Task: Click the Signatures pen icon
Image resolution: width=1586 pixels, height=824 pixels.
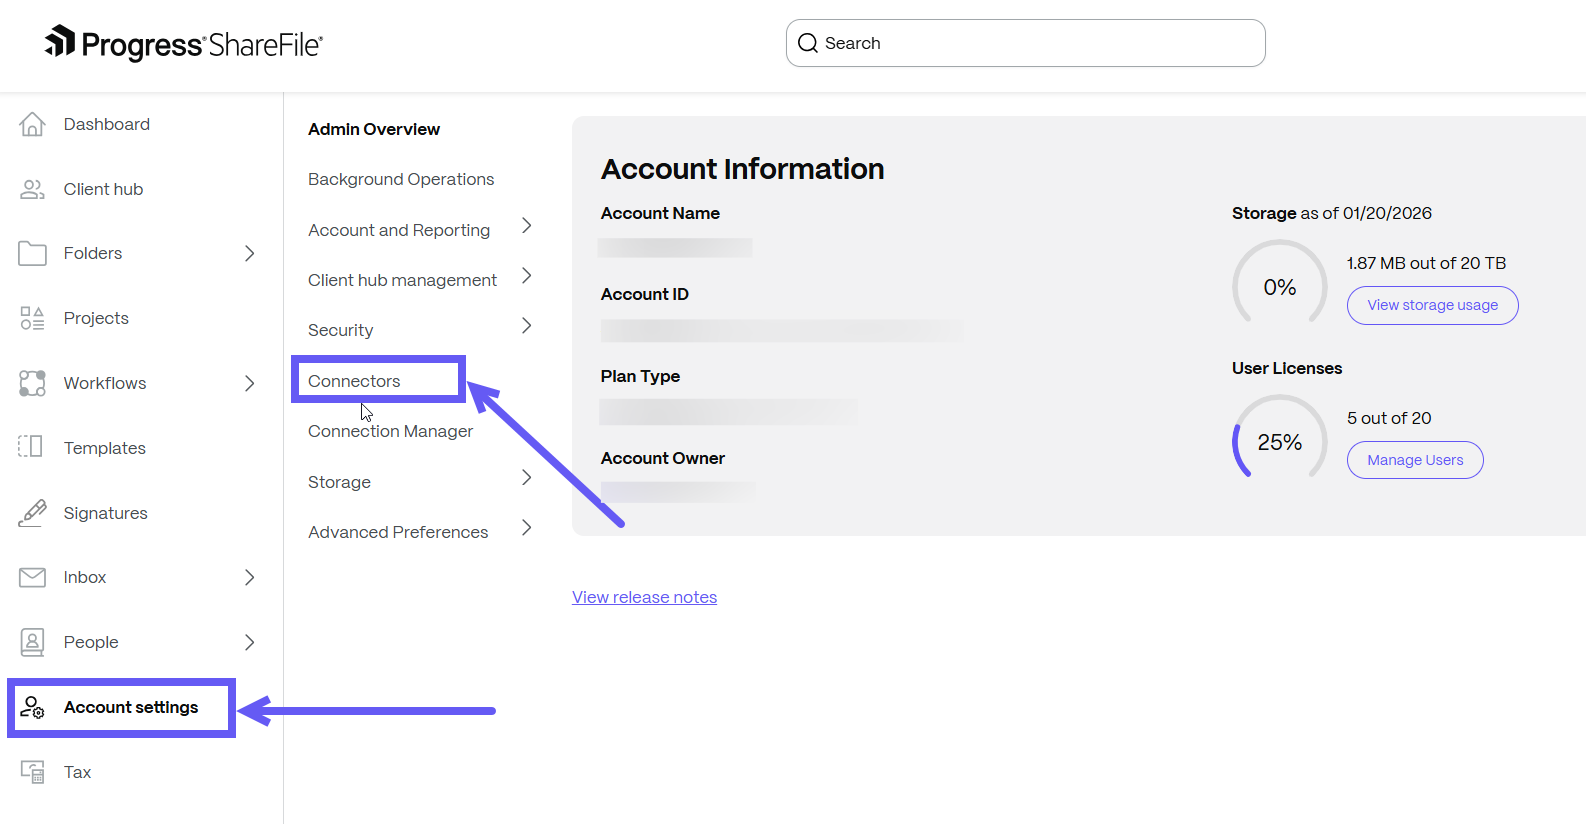Action: (x=32, y=513)
